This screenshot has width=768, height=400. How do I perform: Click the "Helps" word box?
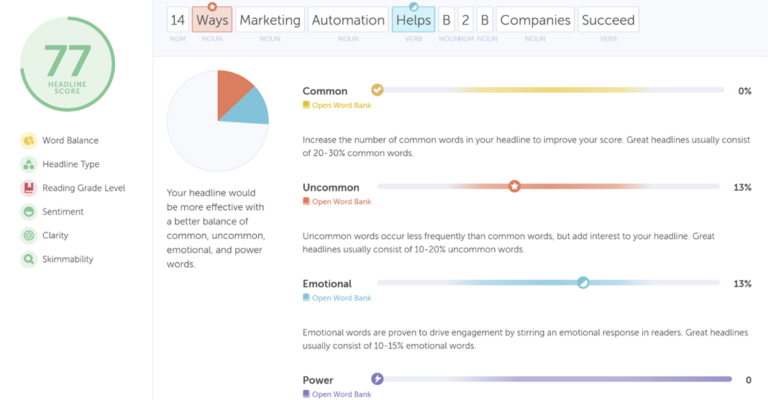point(413,20)
